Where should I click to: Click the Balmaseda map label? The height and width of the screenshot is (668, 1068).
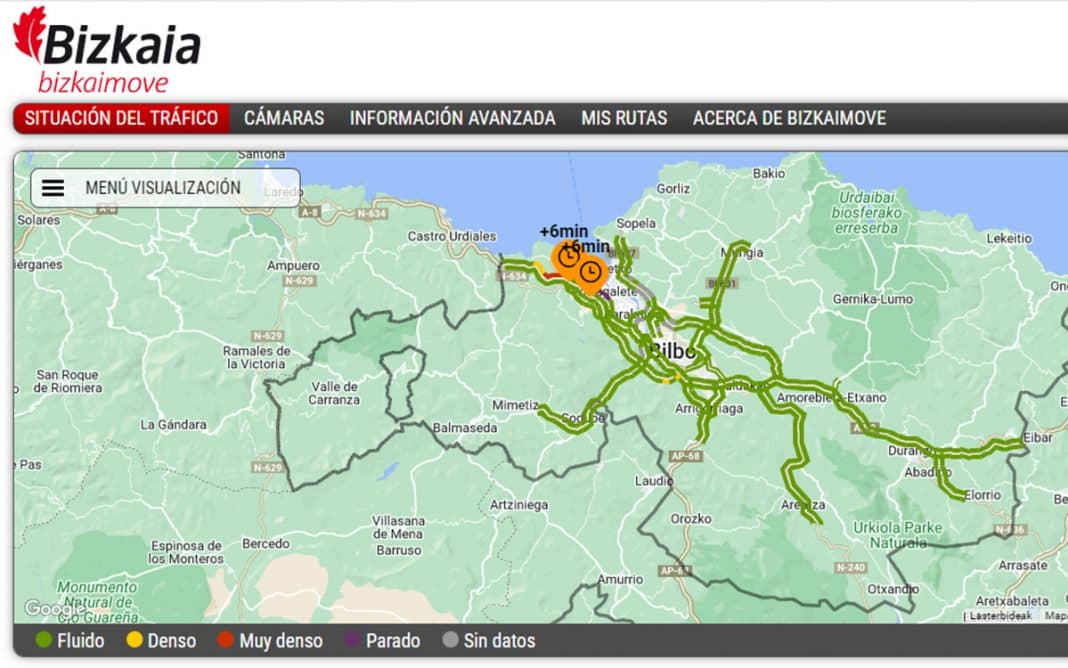click(465, 428)
